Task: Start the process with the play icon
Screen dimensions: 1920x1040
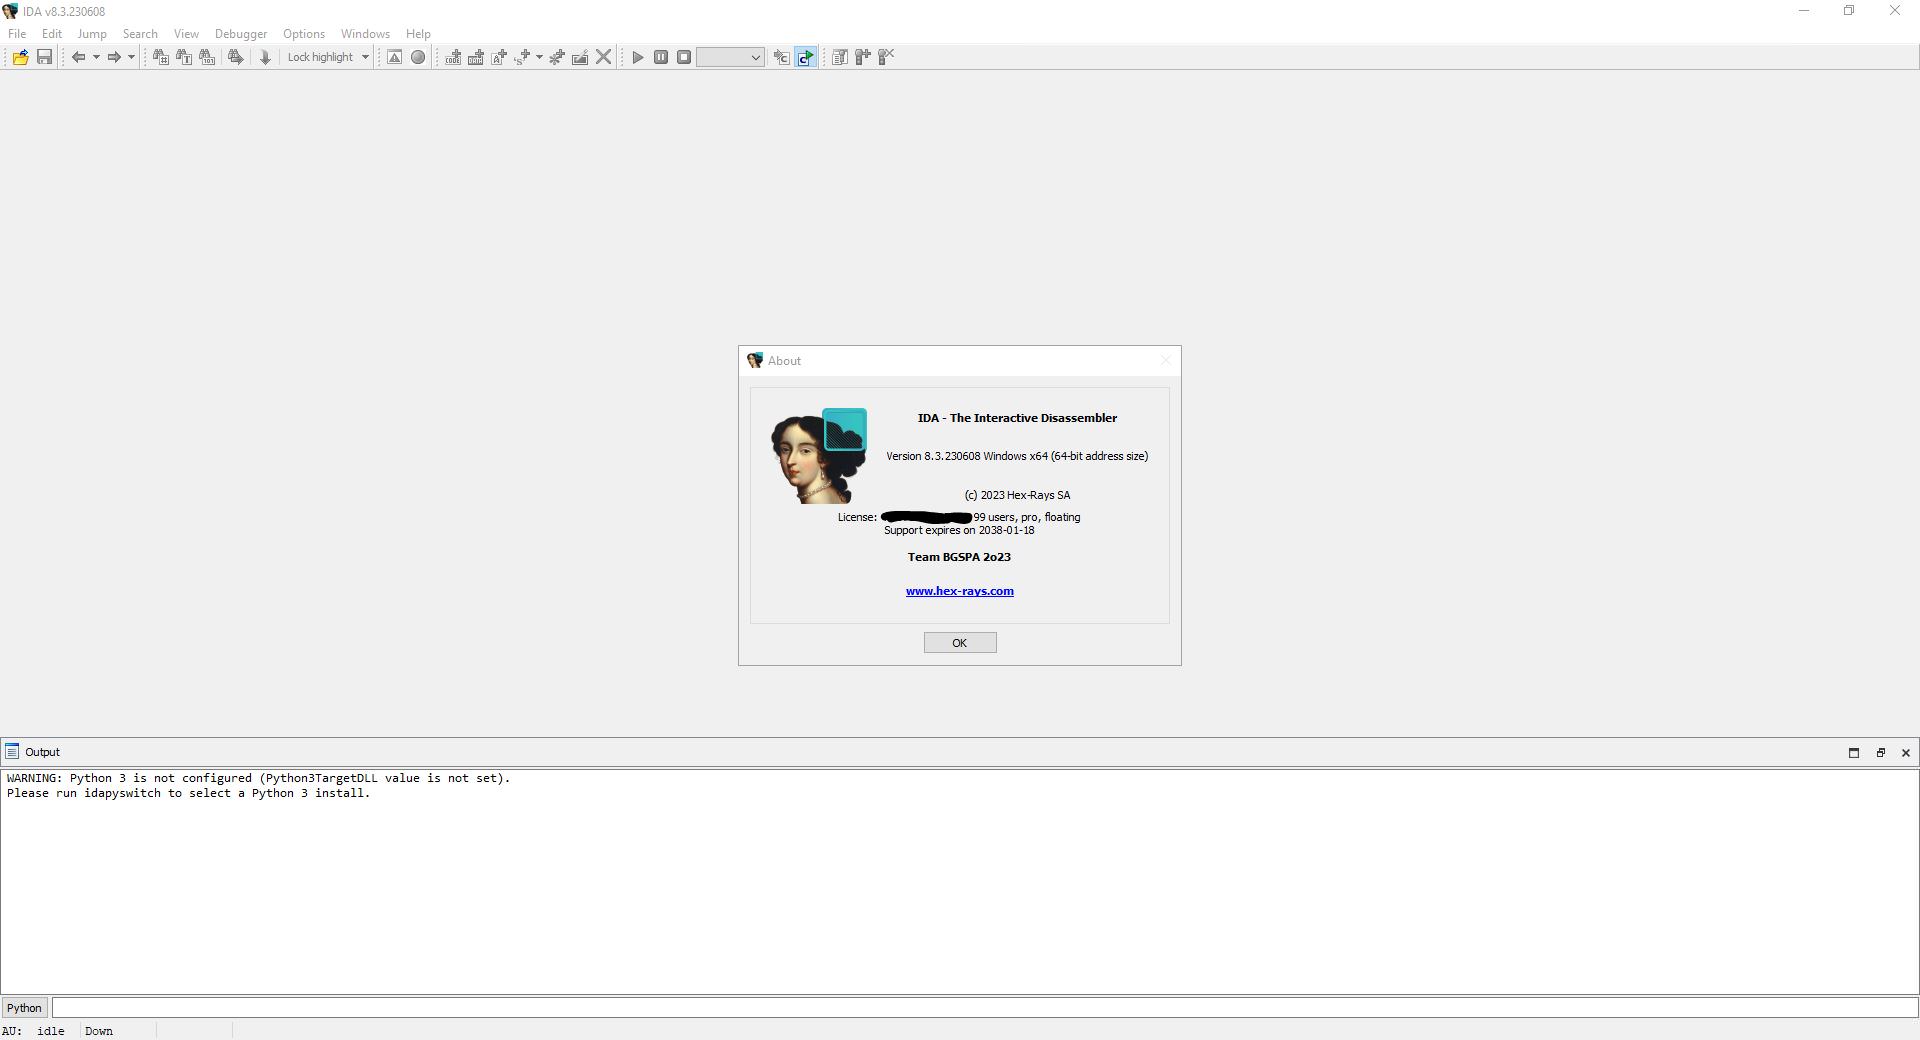Action: [638, 57]
